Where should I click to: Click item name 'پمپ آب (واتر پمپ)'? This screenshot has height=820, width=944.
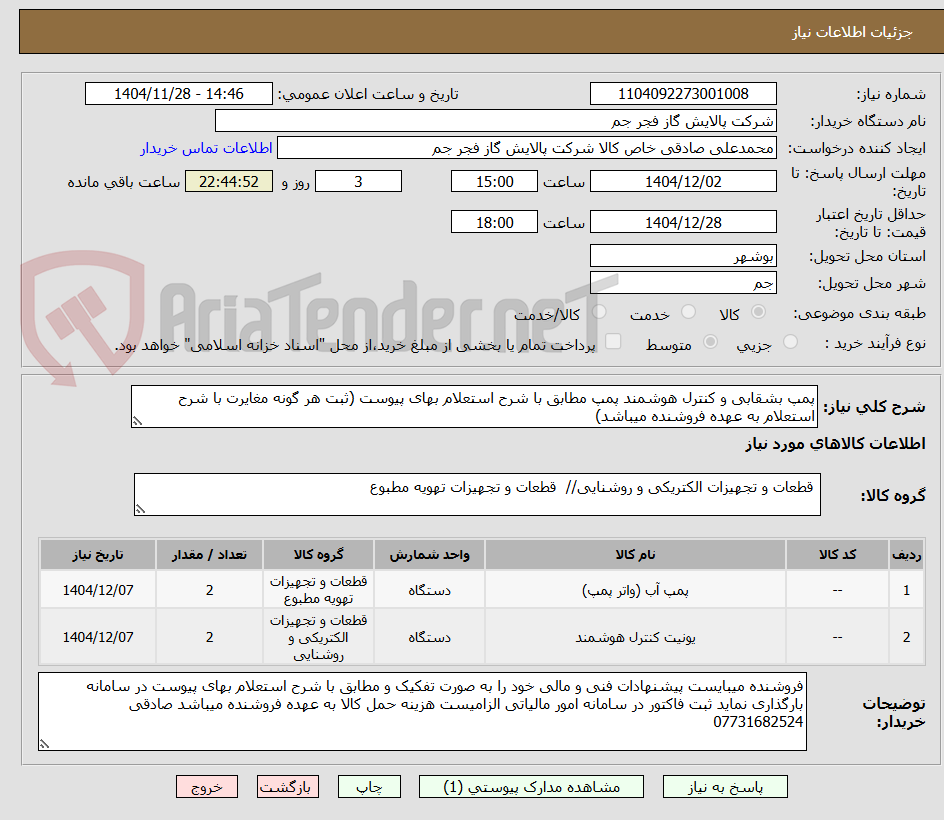[x=635, y=591]
